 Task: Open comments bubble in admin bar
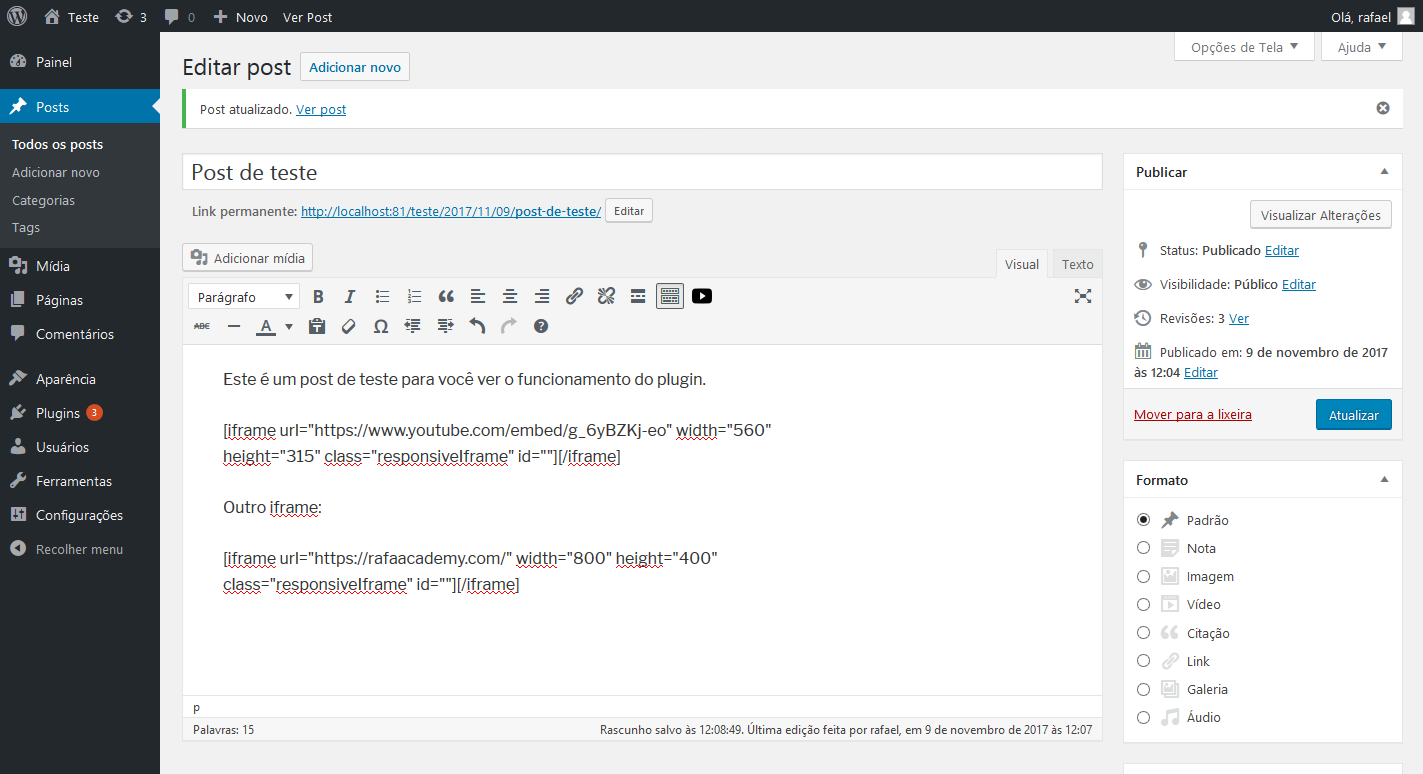point(179,17)
